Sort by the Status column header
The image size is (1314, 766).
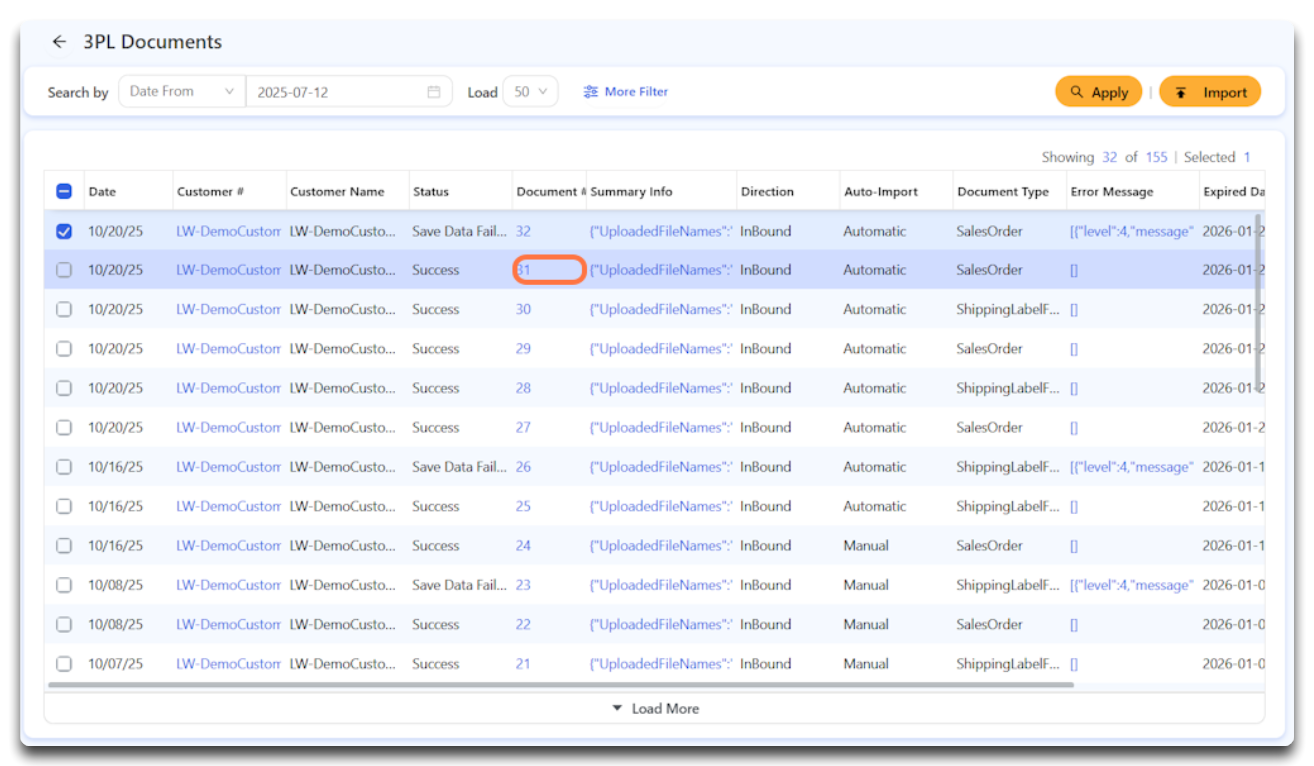click(x=431, y=192)
